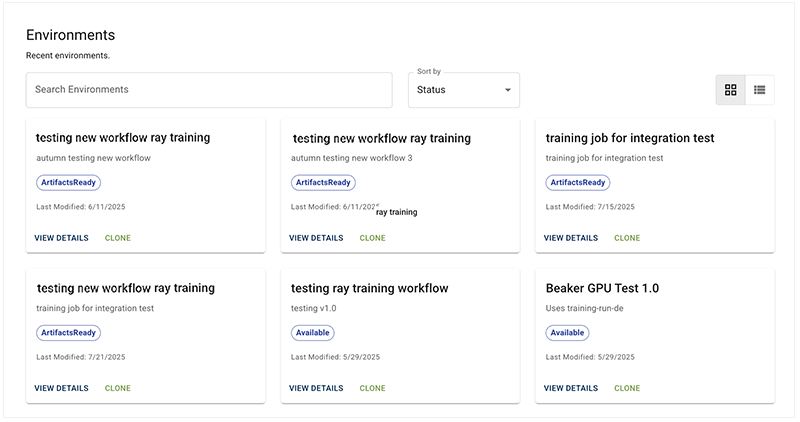Screen dimensions: 800x422
Task: View details of testing ray training workflow
Action: pos(316,388)
